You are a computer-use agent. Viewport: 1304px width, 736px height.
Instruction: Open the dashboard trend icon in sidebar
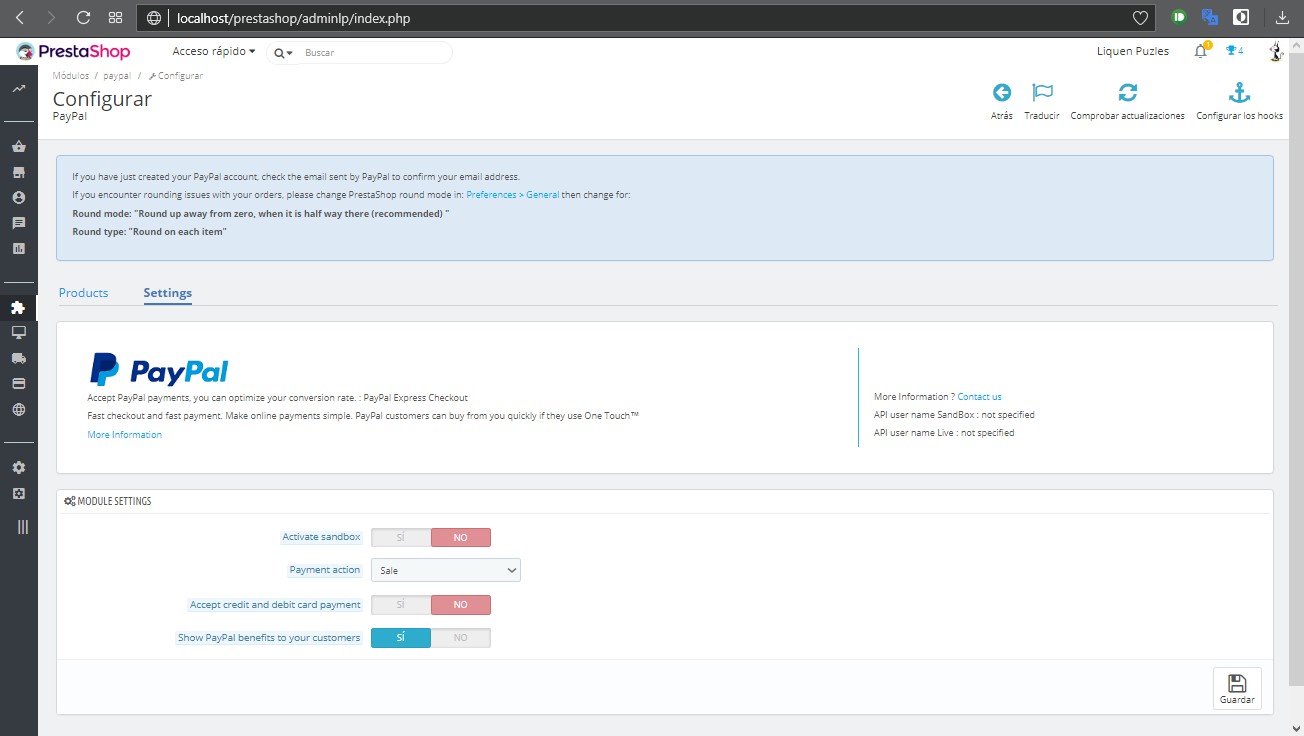[x=18, y=89]
